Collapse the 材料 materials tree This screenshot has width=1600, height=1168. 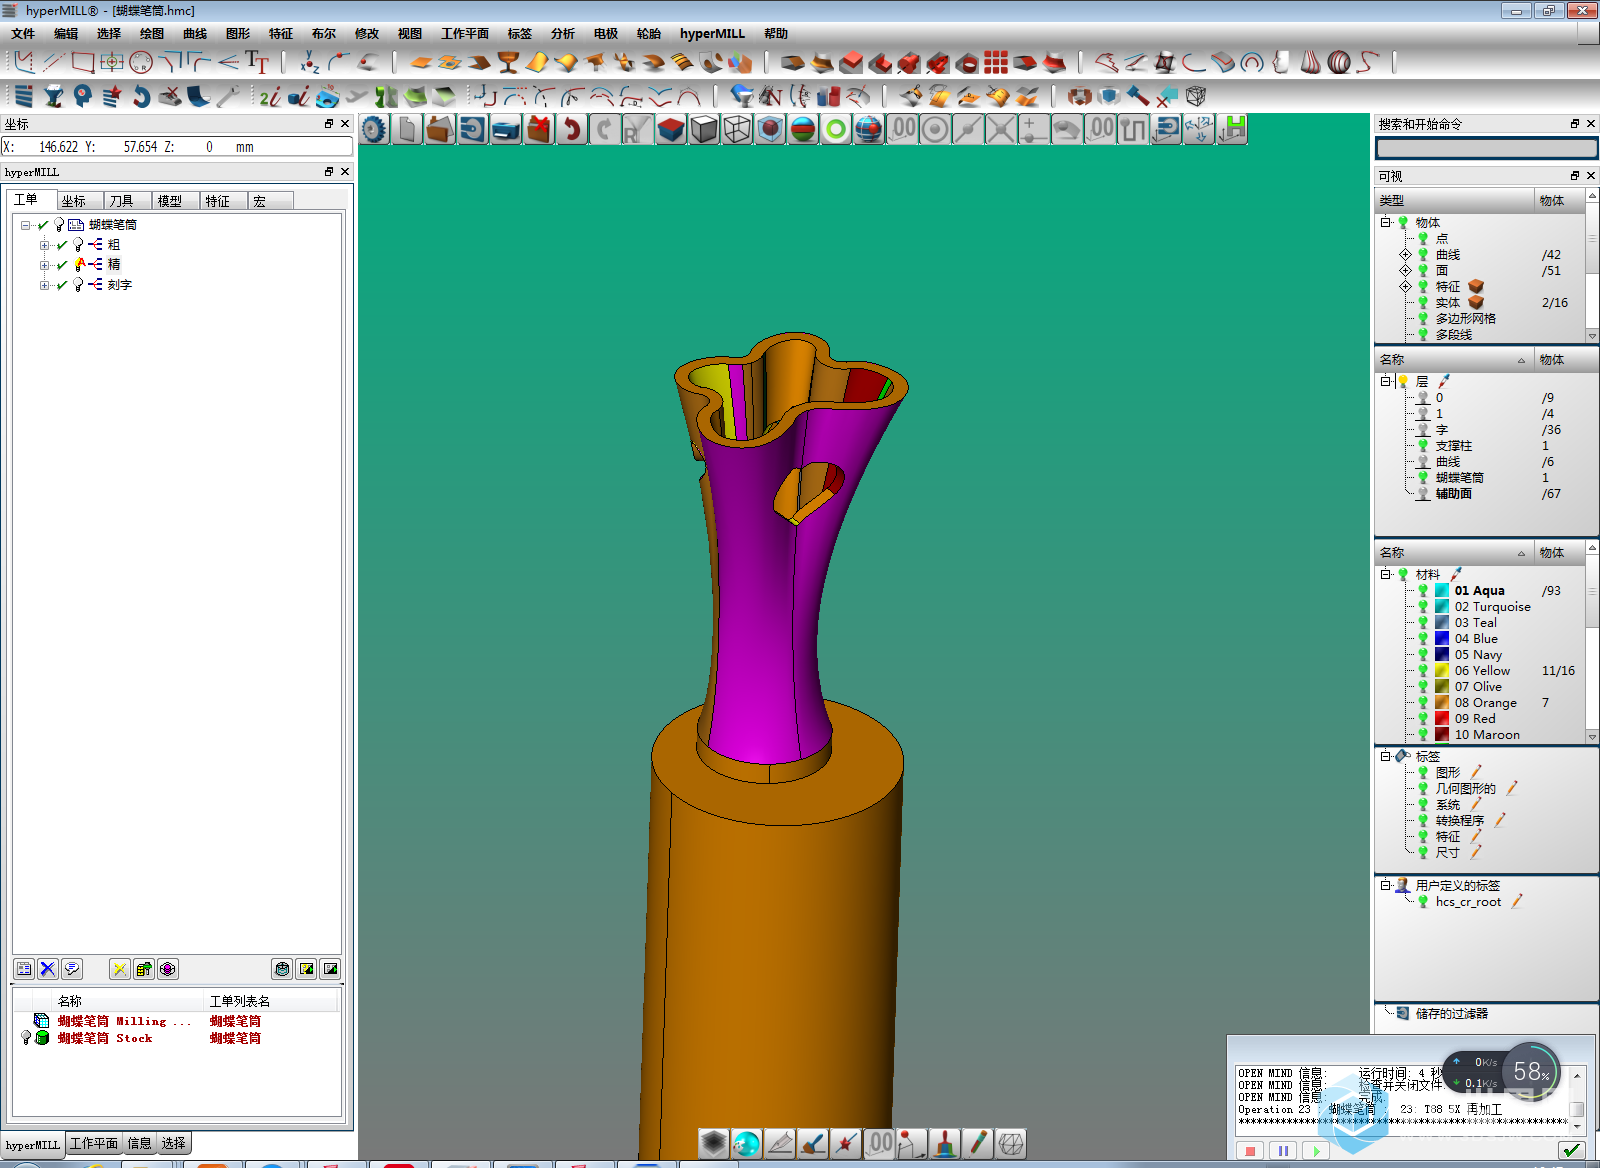tap(1386, 575)
